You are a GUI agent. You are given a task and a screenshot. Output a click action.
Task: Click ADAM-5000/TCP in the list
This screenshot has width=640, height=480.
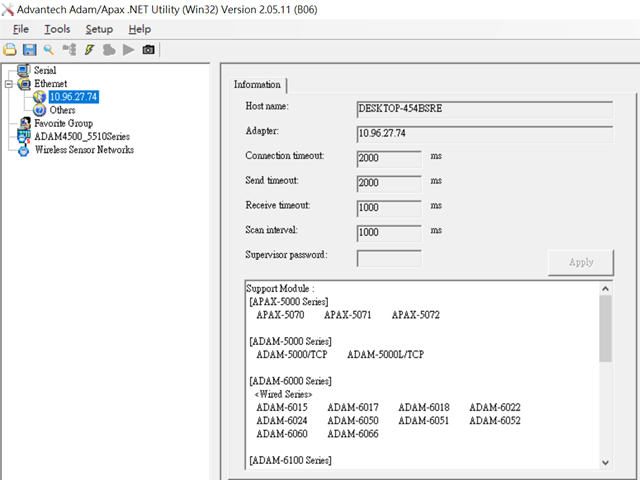[291, 354]
